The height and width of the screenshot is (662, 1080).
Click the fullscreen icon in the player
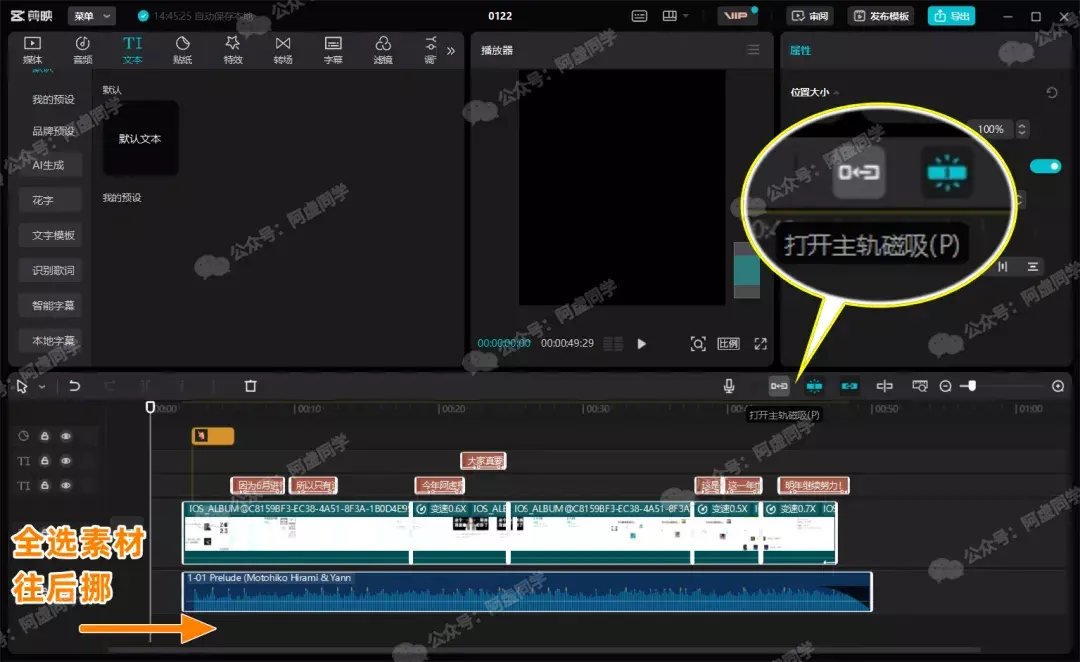761,344
